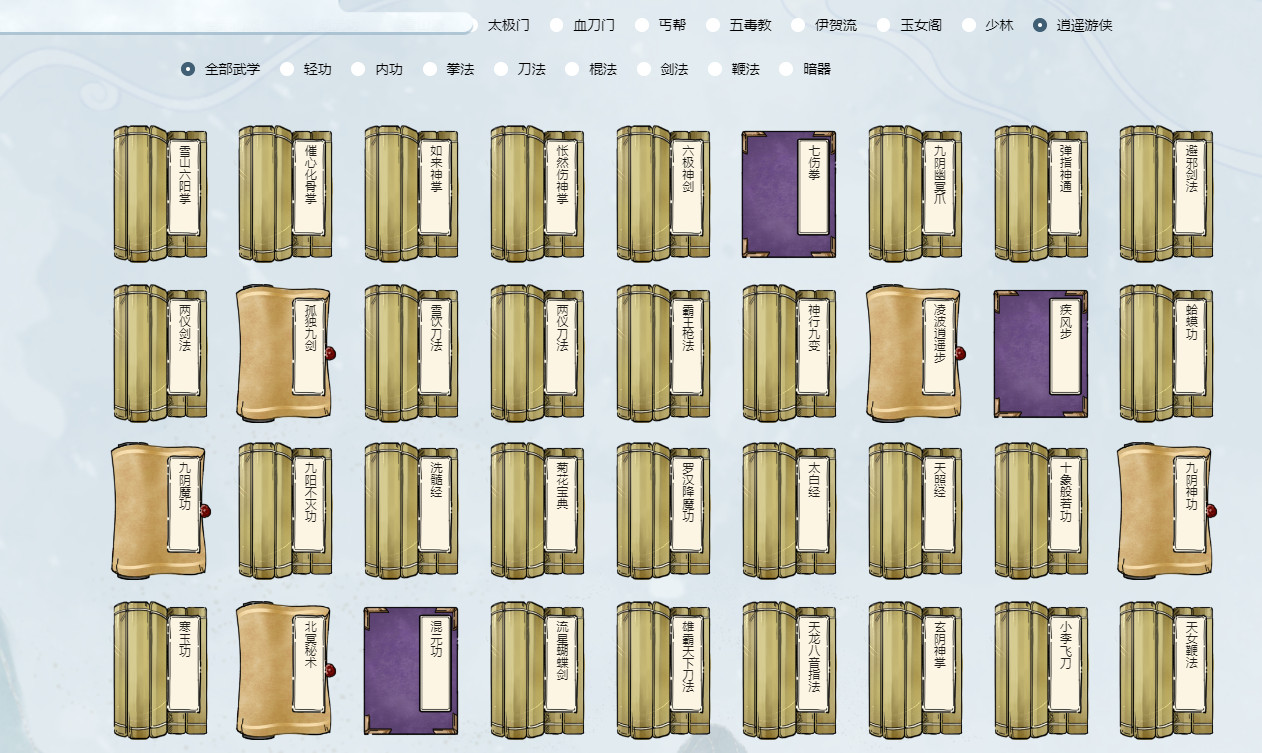Select the 菊花宝典 bamboo scroll
Image resolution: width=1262 pixels, height=753 pixels.
coord(537,511)
